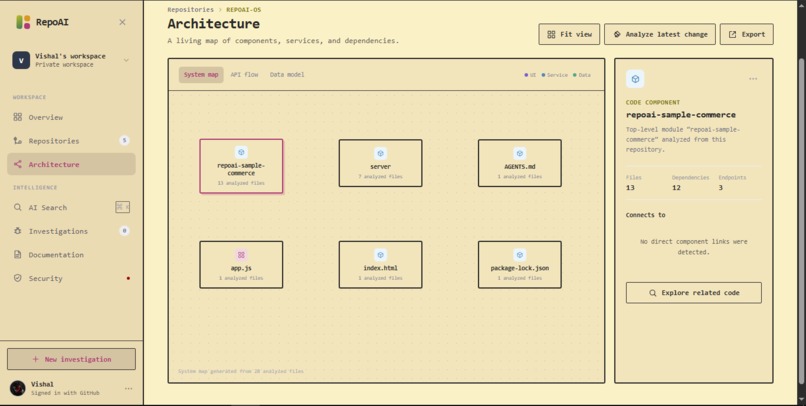Select AGENTS.md component node
The width and height of the screenshot is (806, 406).
tap(520, 163)
